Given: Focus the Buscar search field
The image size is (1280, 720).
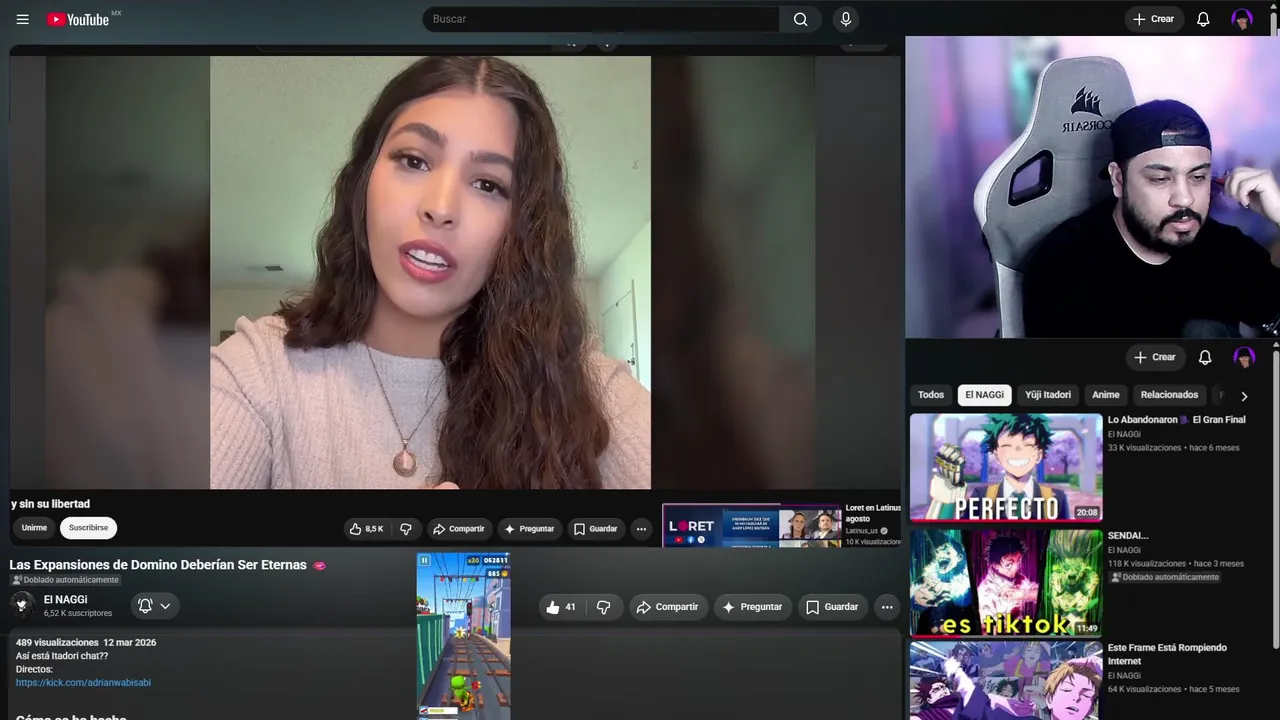Looking at the screenshot, I should click(601, 19).
